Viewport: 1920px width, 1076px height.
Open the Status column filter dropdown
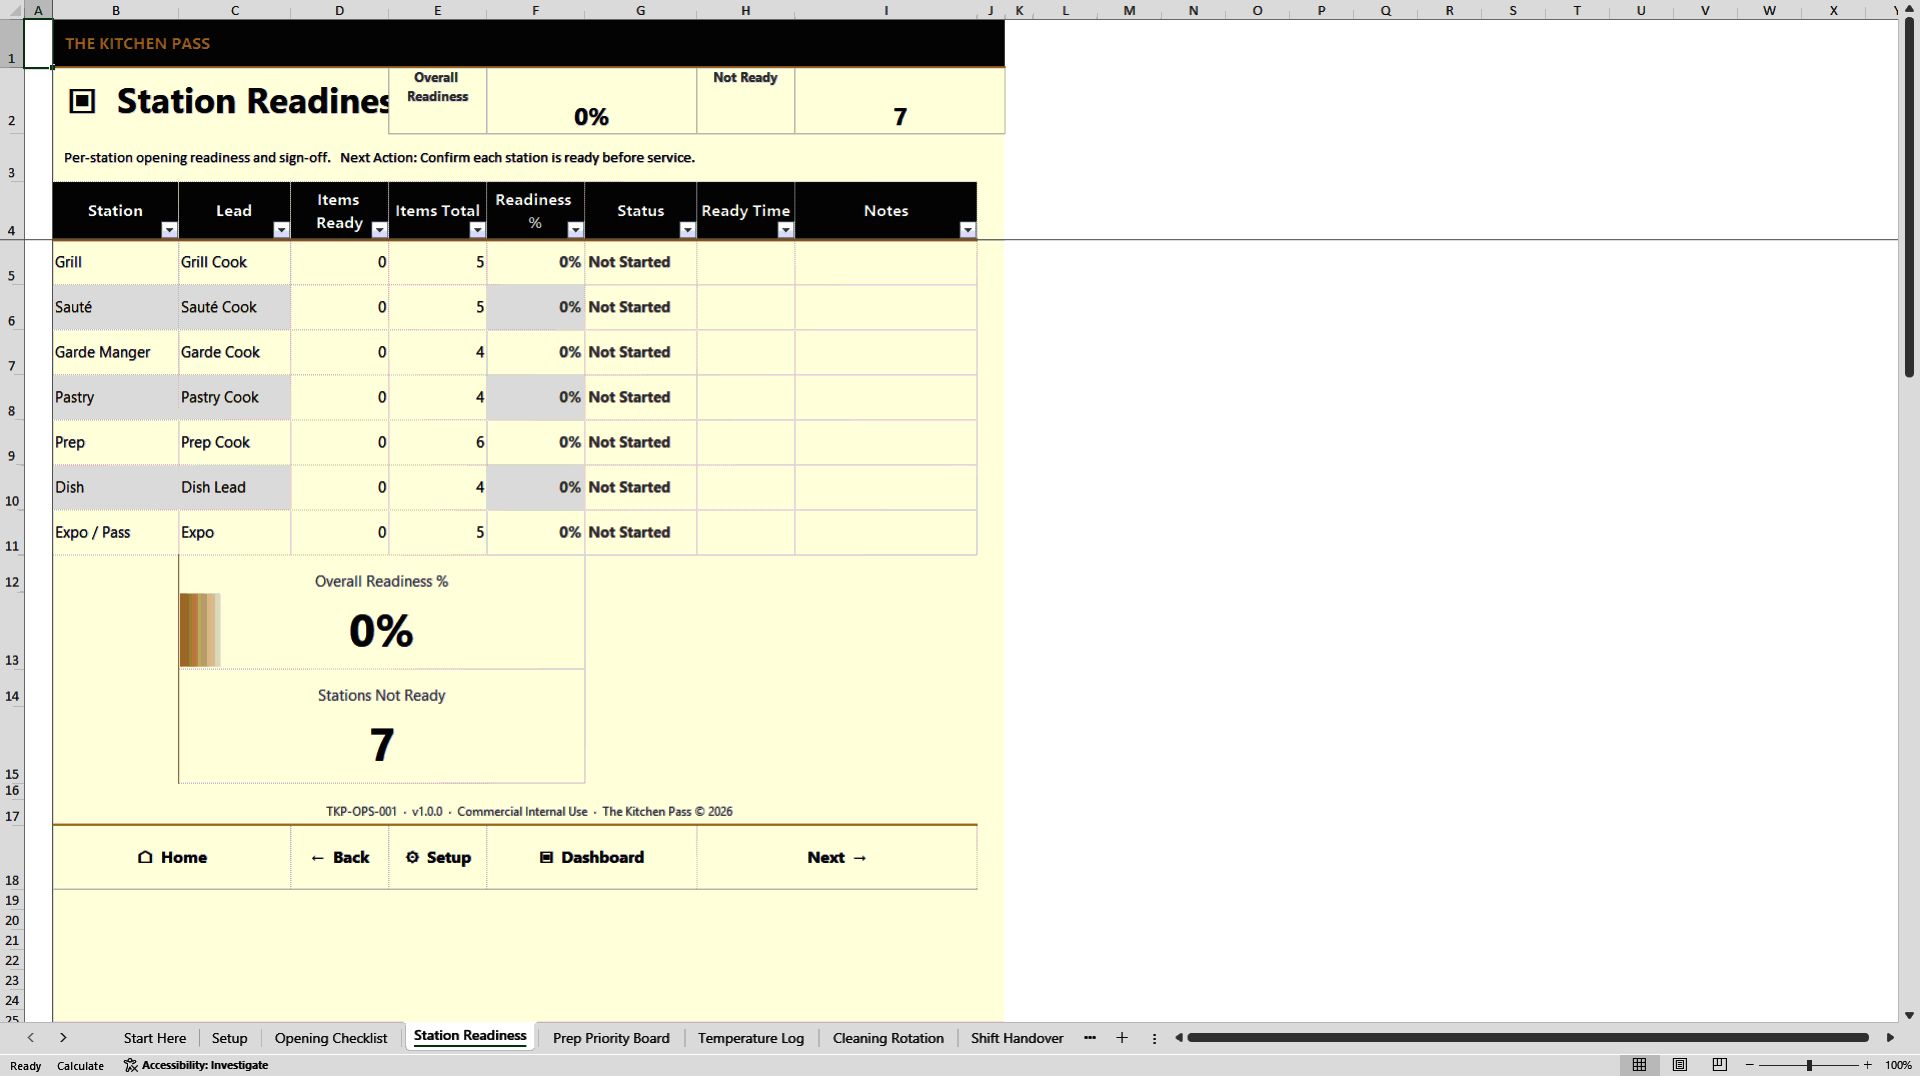point(687,230)
